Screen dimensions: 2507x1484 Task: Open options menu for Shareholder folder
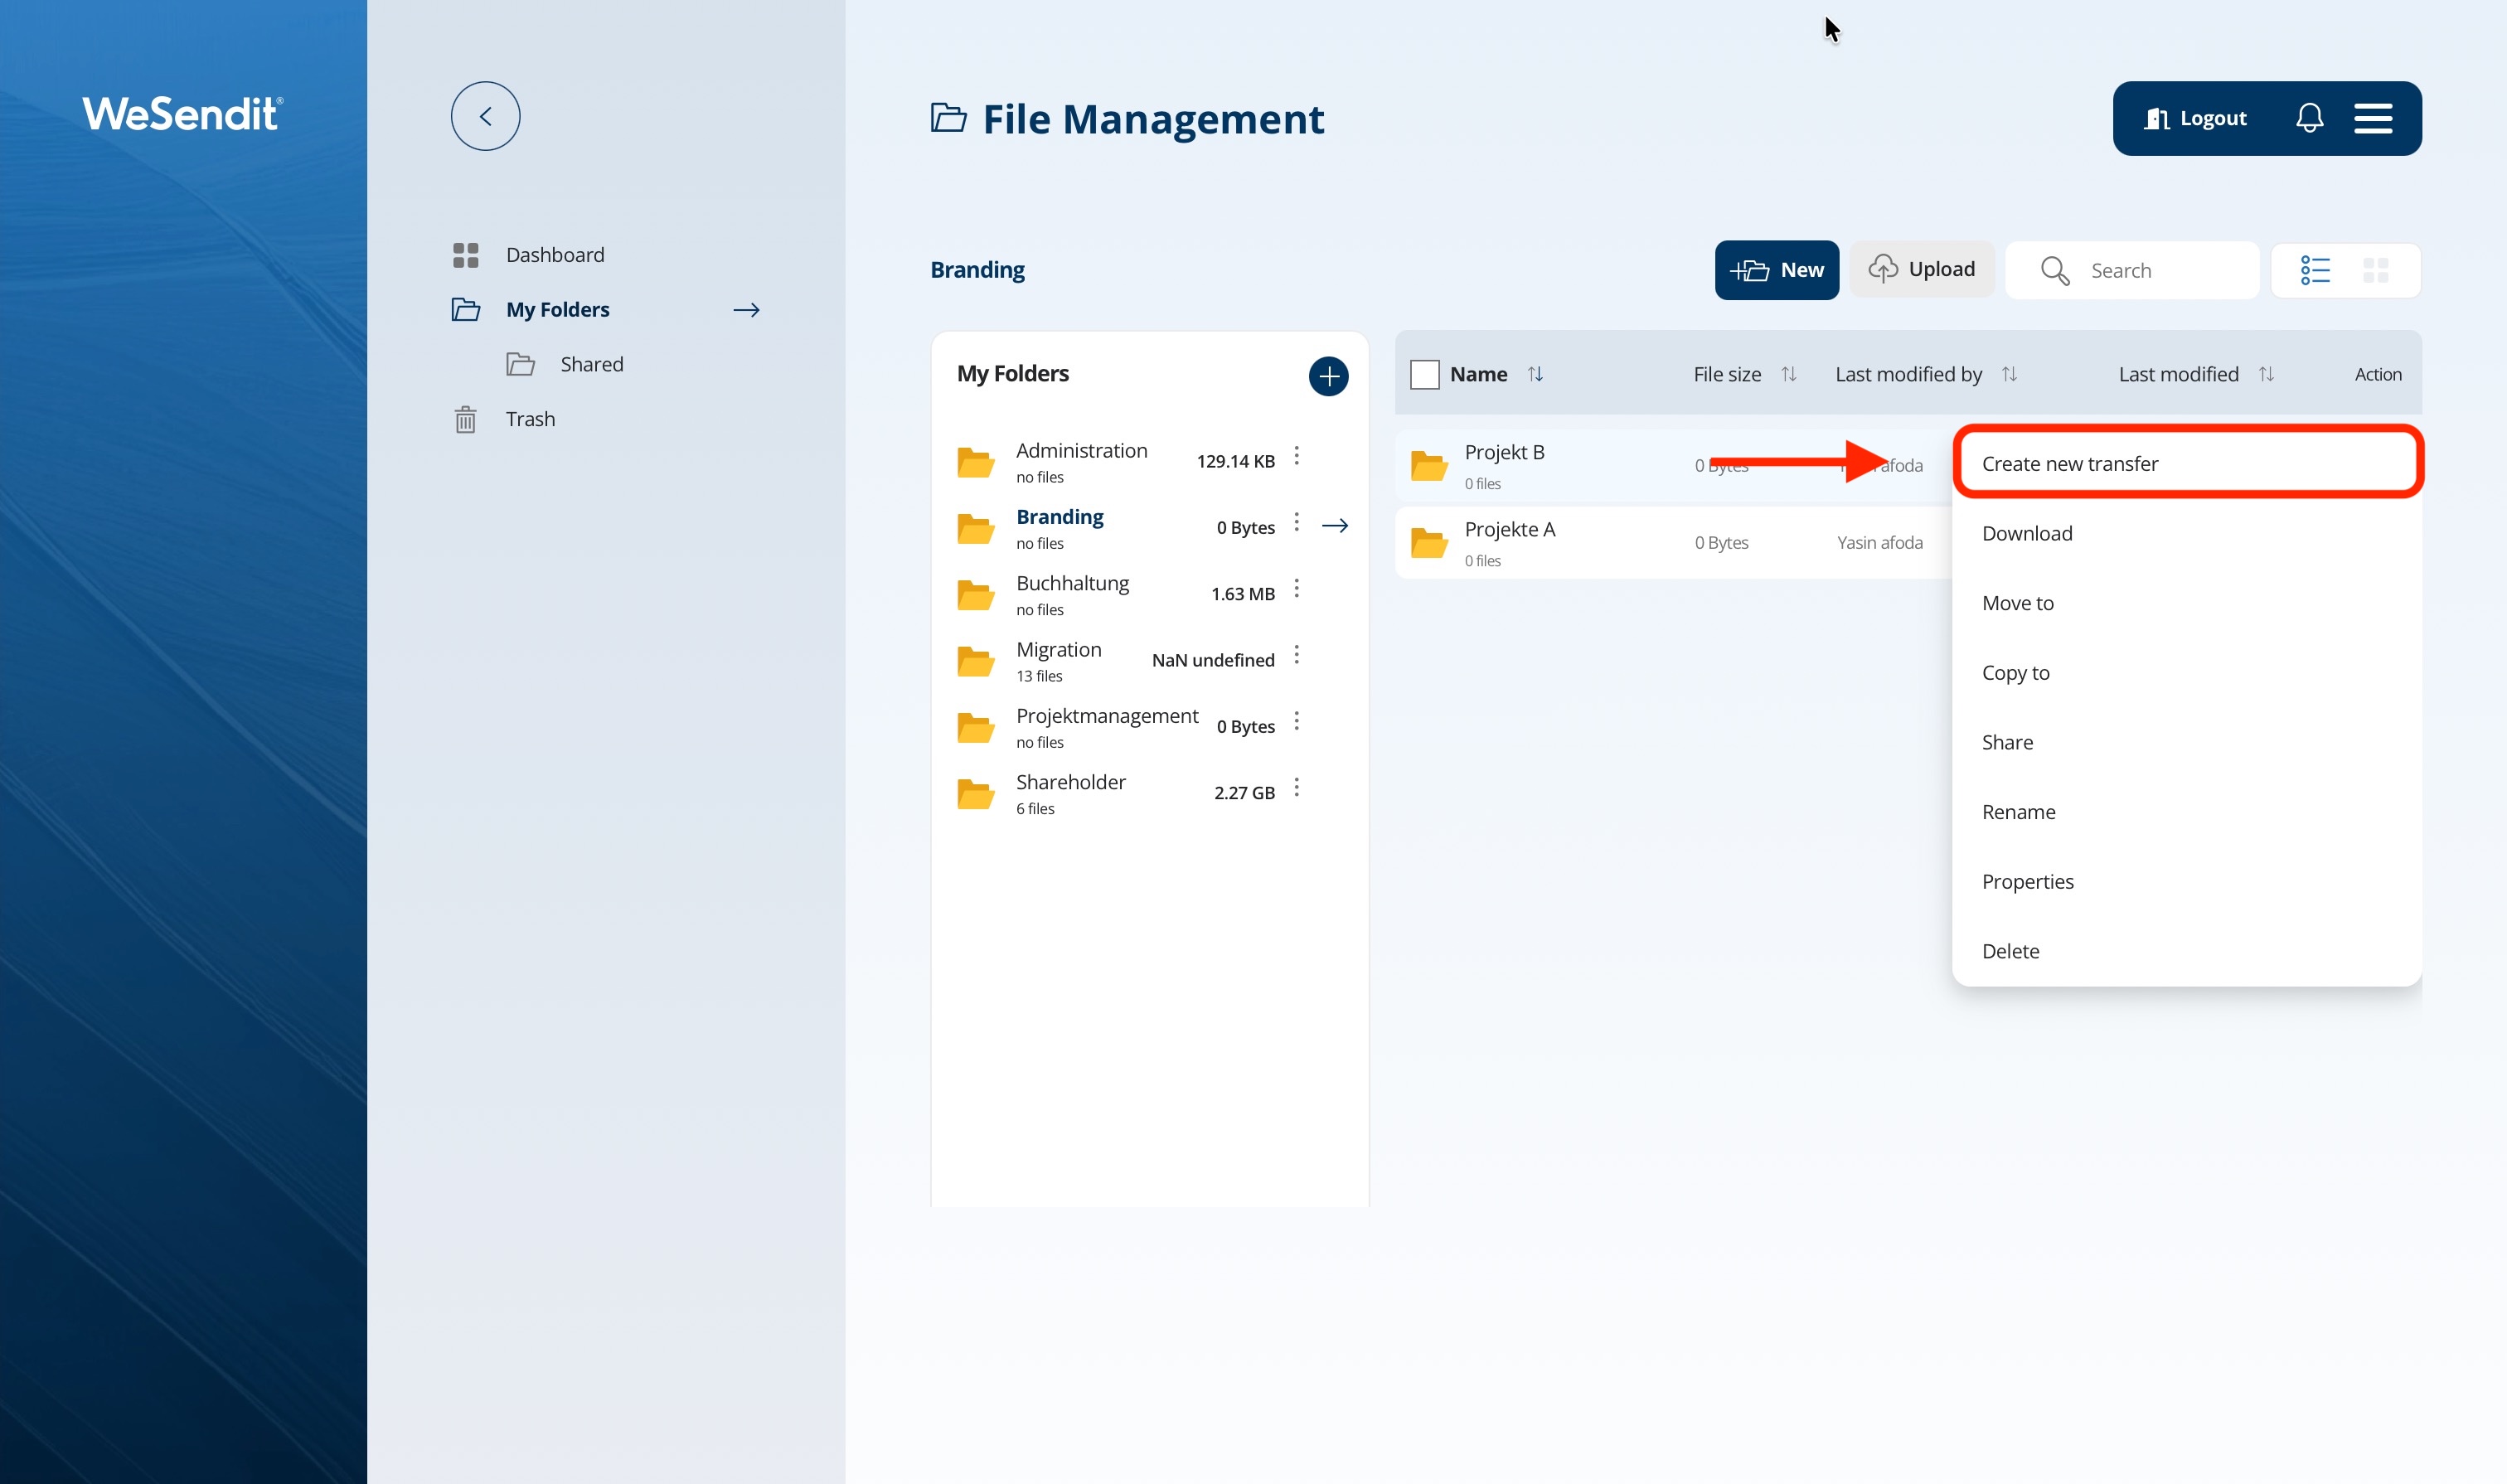pos(1296,788)
